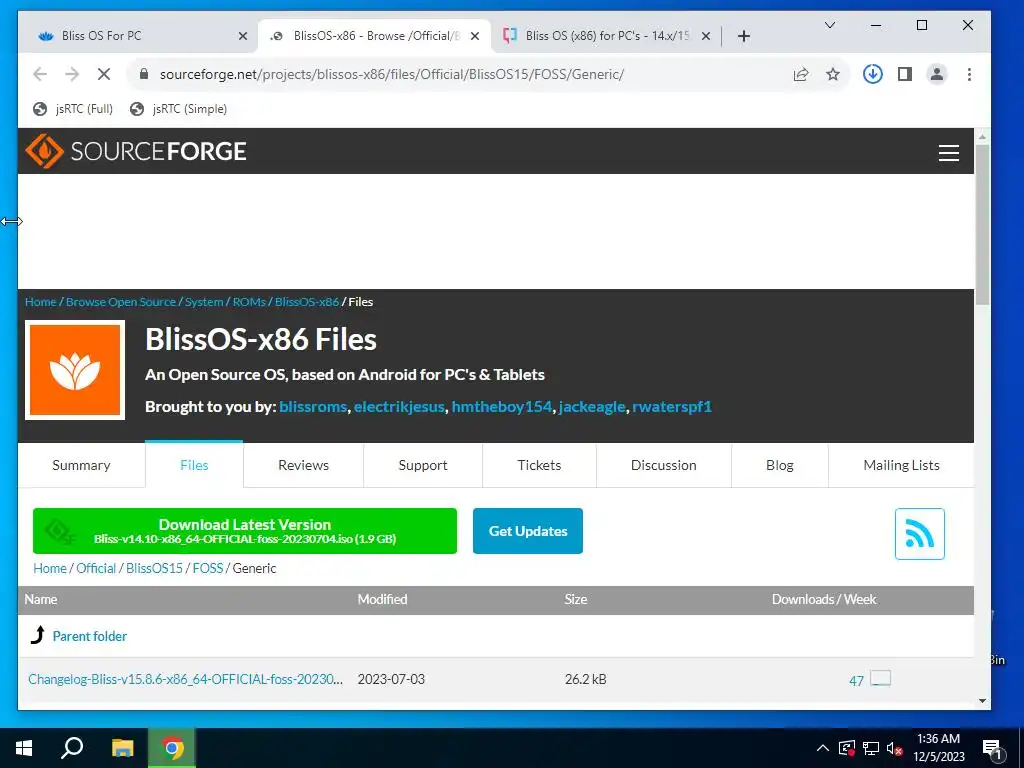Go to Parent folder
This screenshot has width=1024, height=768.
89,636
